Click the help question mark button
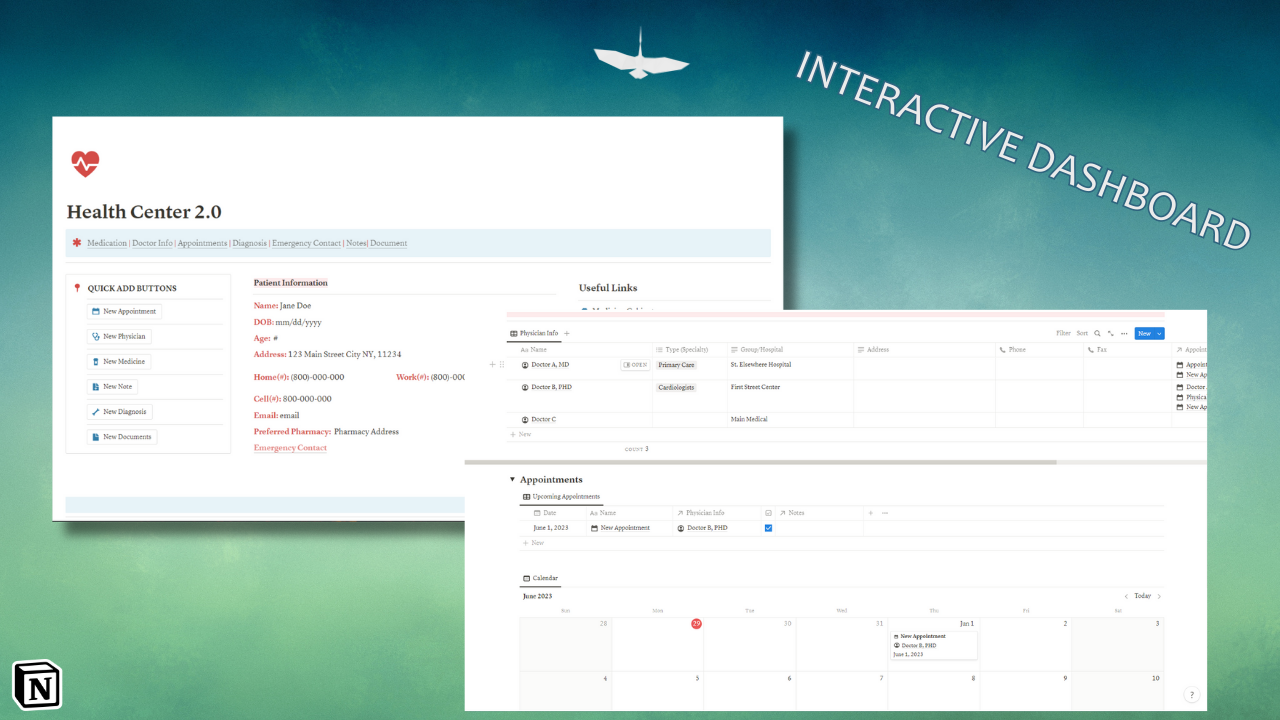 point(1191,695)
